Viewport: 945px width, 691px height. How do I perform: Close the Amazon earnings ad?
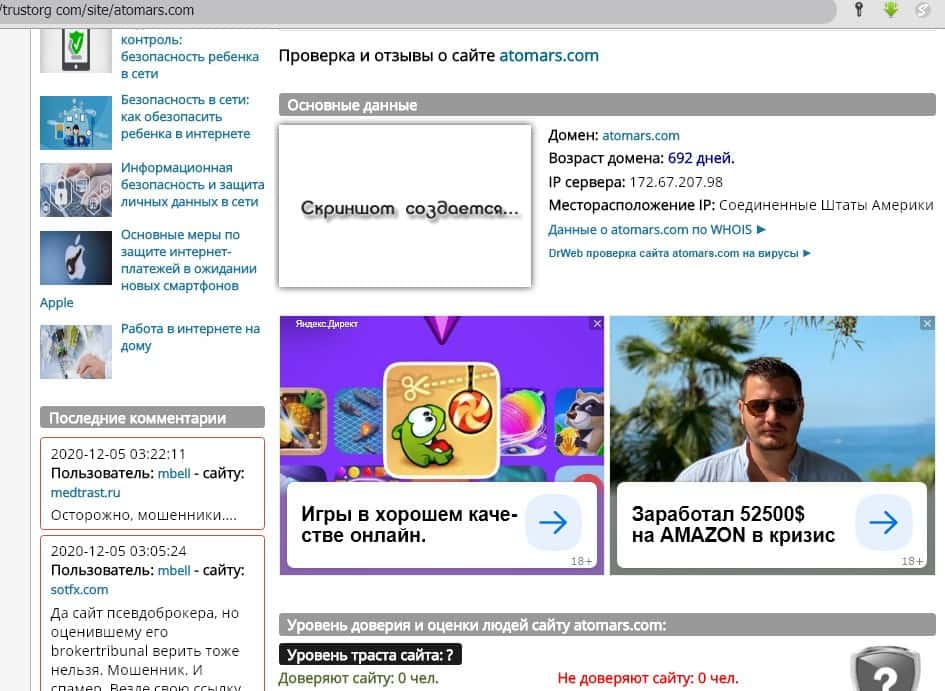pos(927,324)
